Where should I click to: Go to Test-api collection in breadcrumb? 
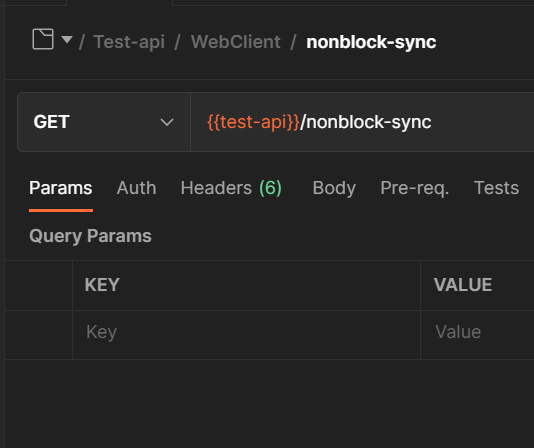[x=129, y=42]
